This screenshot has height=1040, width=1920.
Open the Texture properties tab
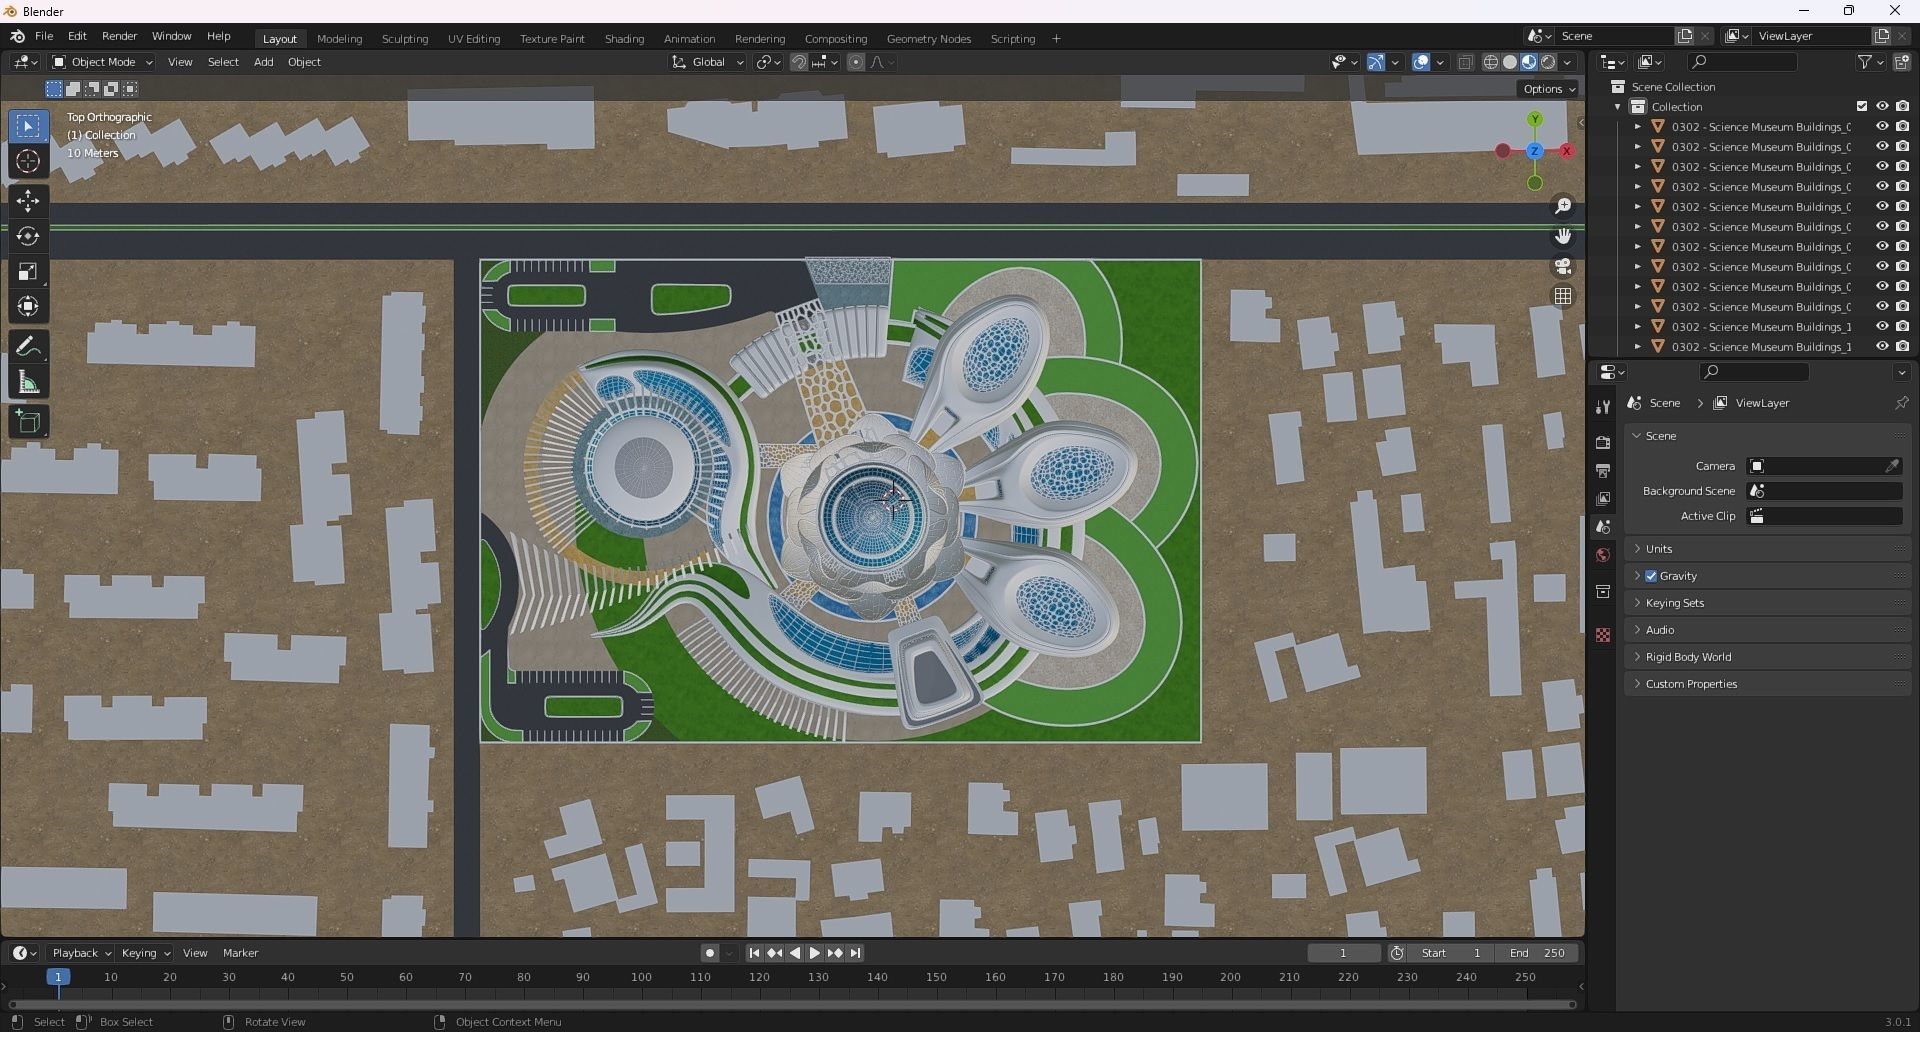point(1603,635)
